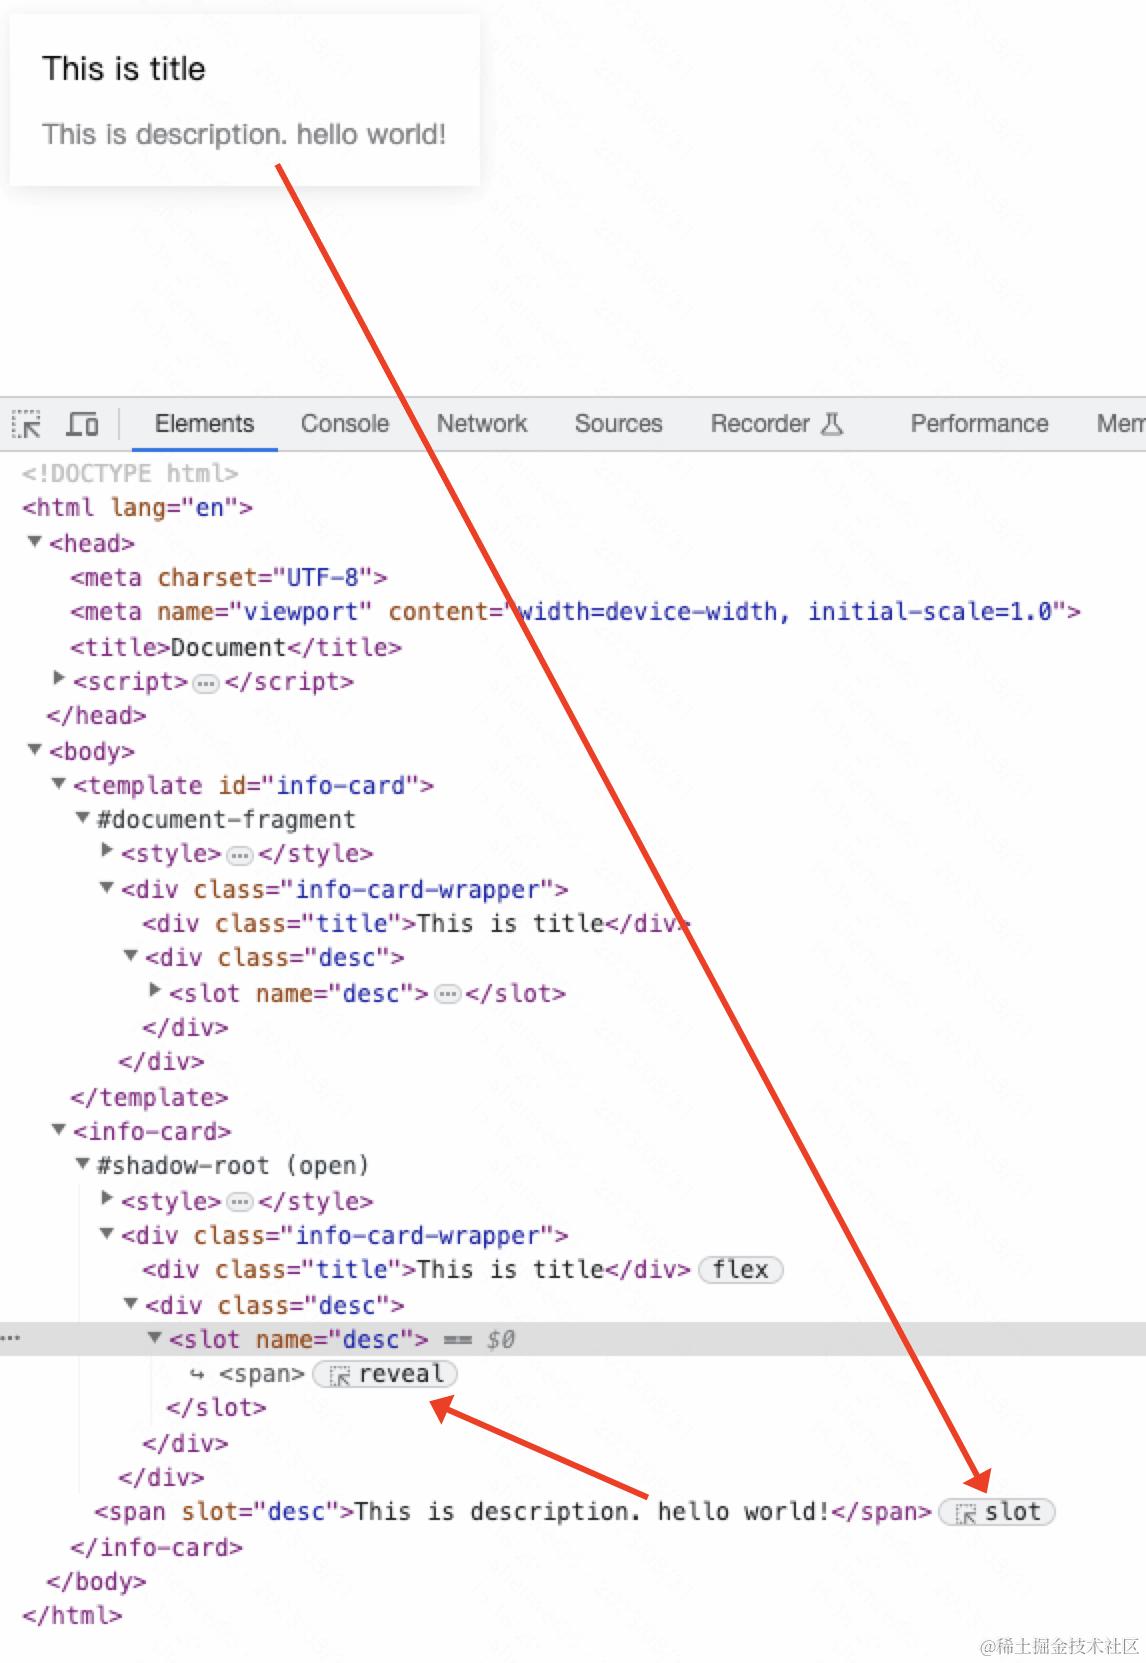1146x1663 pixels.
Task: Select the closing </slot> tag in shadow-root
Action: [216, 1408]
